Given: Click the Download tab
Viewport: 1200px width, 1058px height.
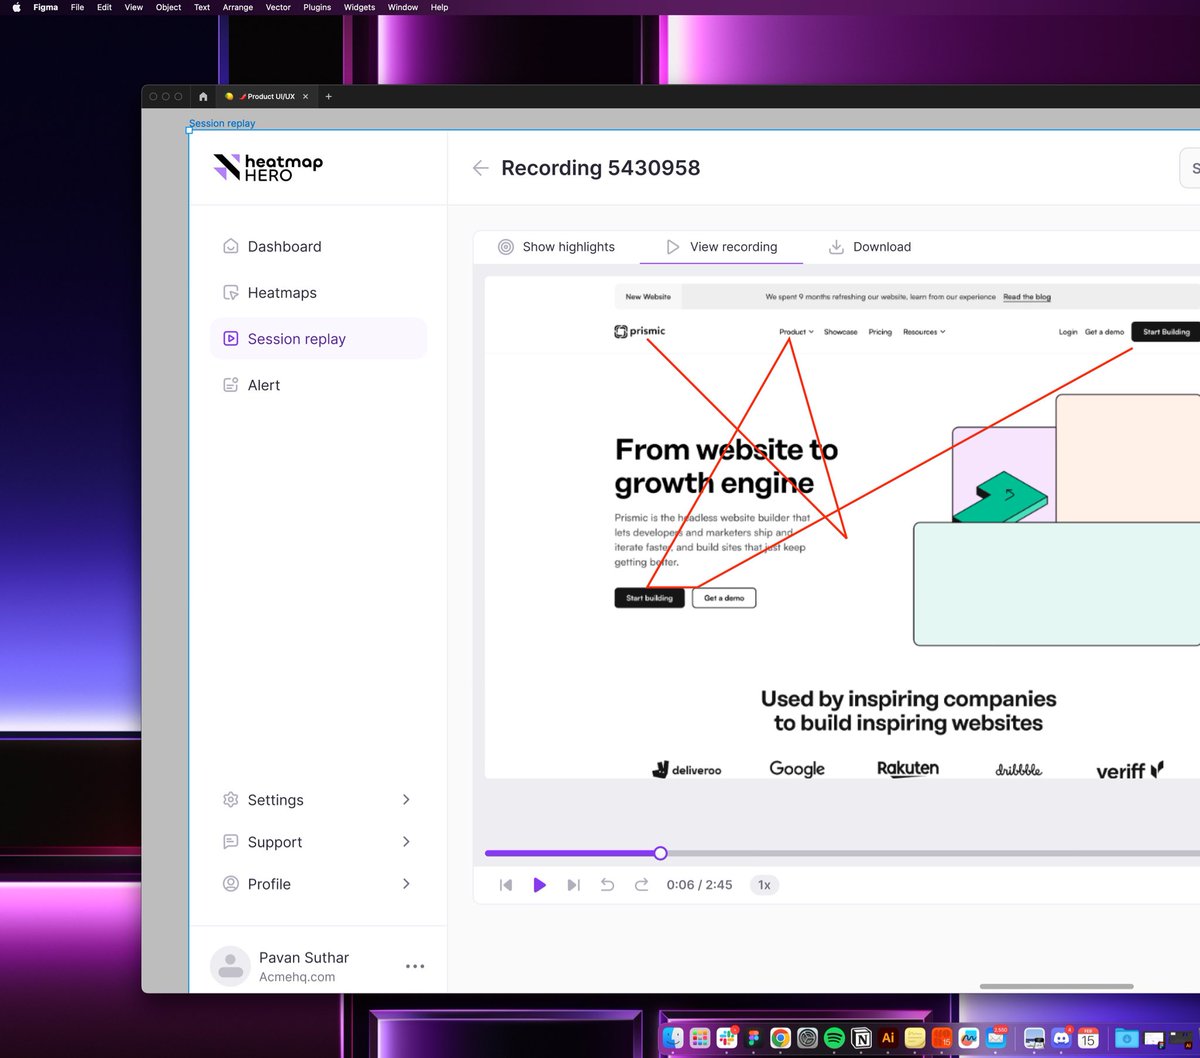Looking at the screenshot, I should 869,247.
